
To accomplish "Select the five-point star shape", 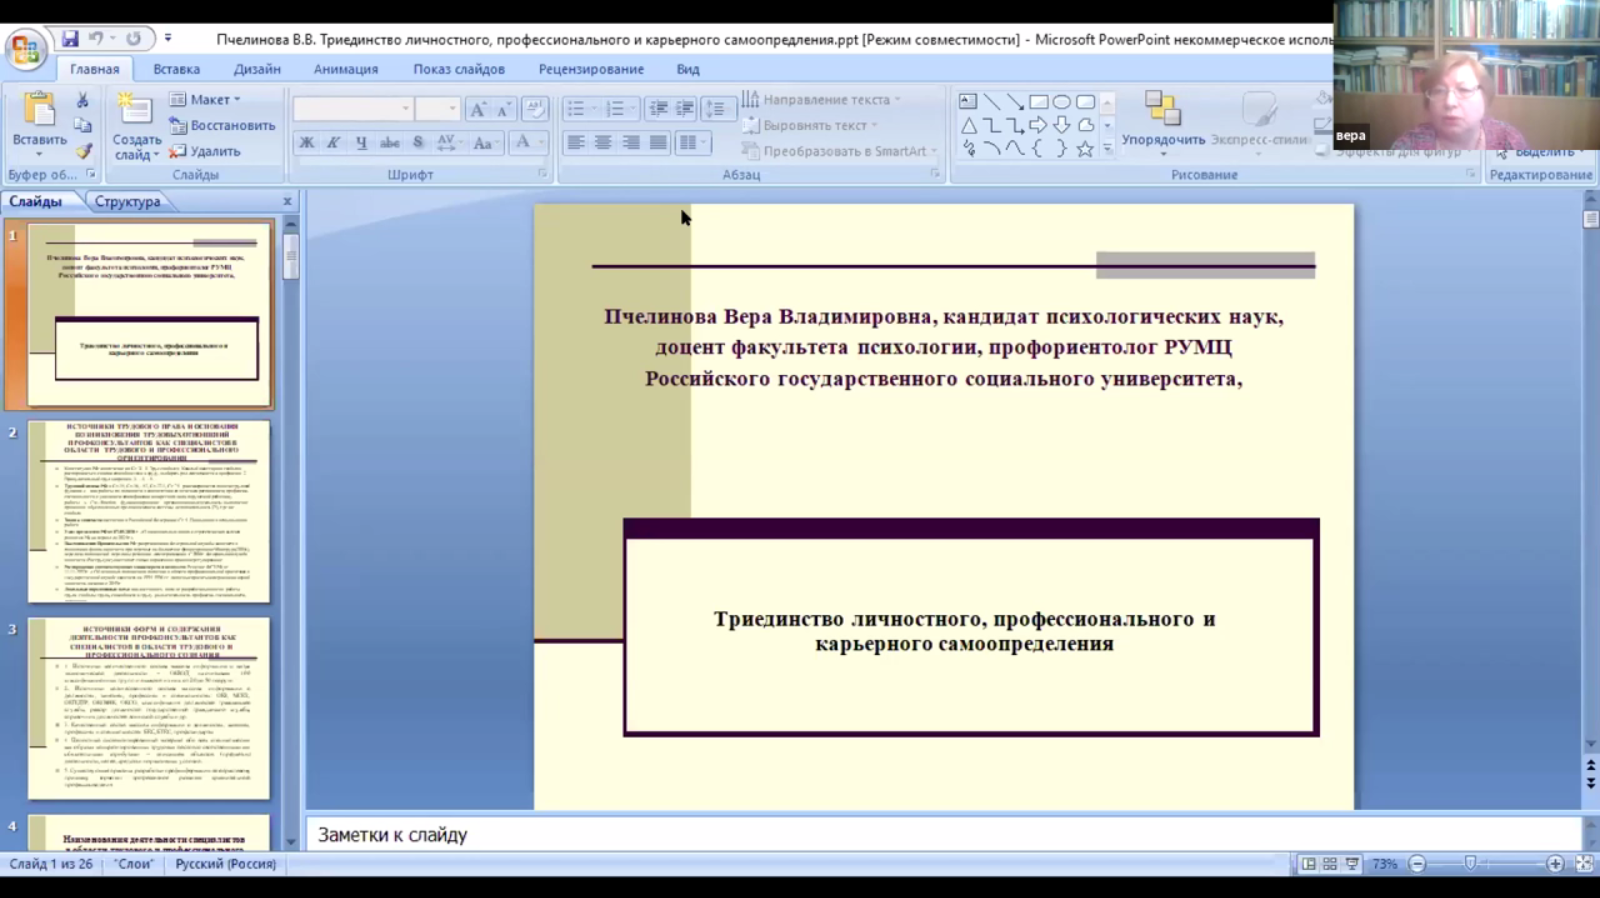I will [1085, 149].
